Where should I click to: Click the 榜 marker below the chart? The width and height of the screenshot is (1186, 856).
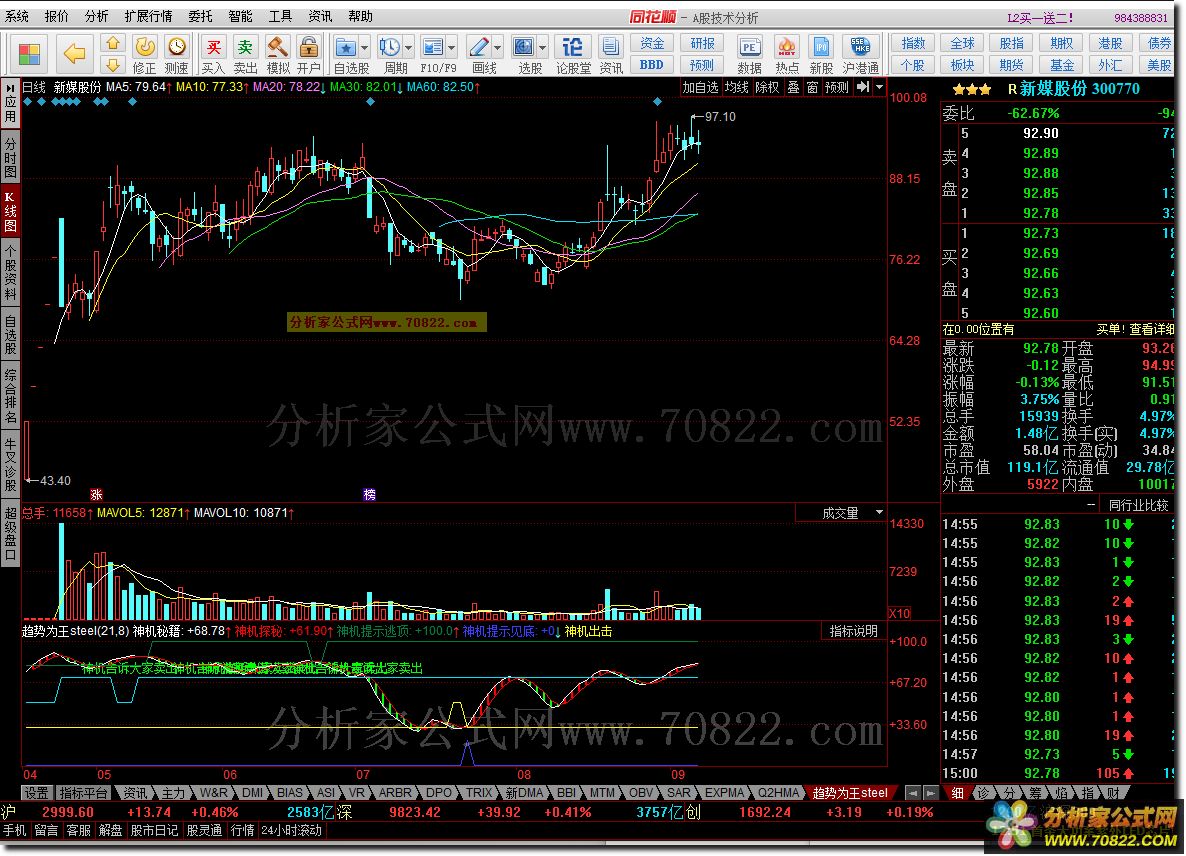click(x=369, y=495)
